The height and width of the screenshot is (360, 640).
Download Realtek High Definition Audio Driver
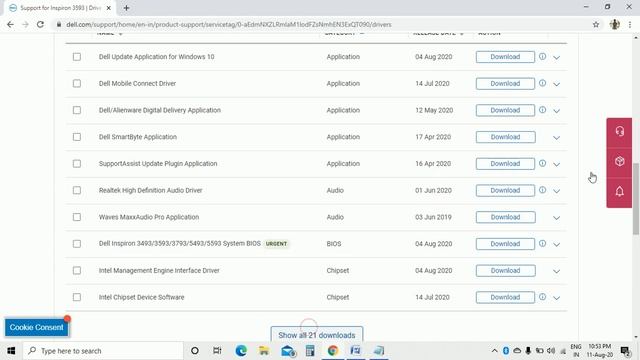point(505,190)
